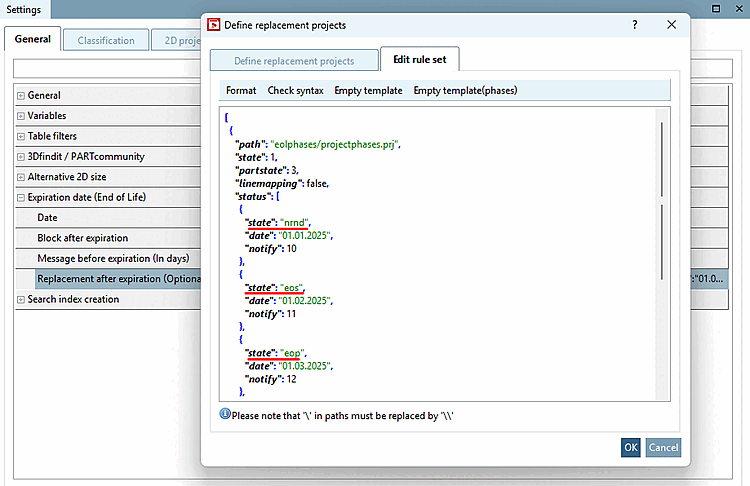Image resolution: width=750 pixels, height=486 pixels.
Task: Select Message before expiration (In days) row
Action: coord(108,258)
